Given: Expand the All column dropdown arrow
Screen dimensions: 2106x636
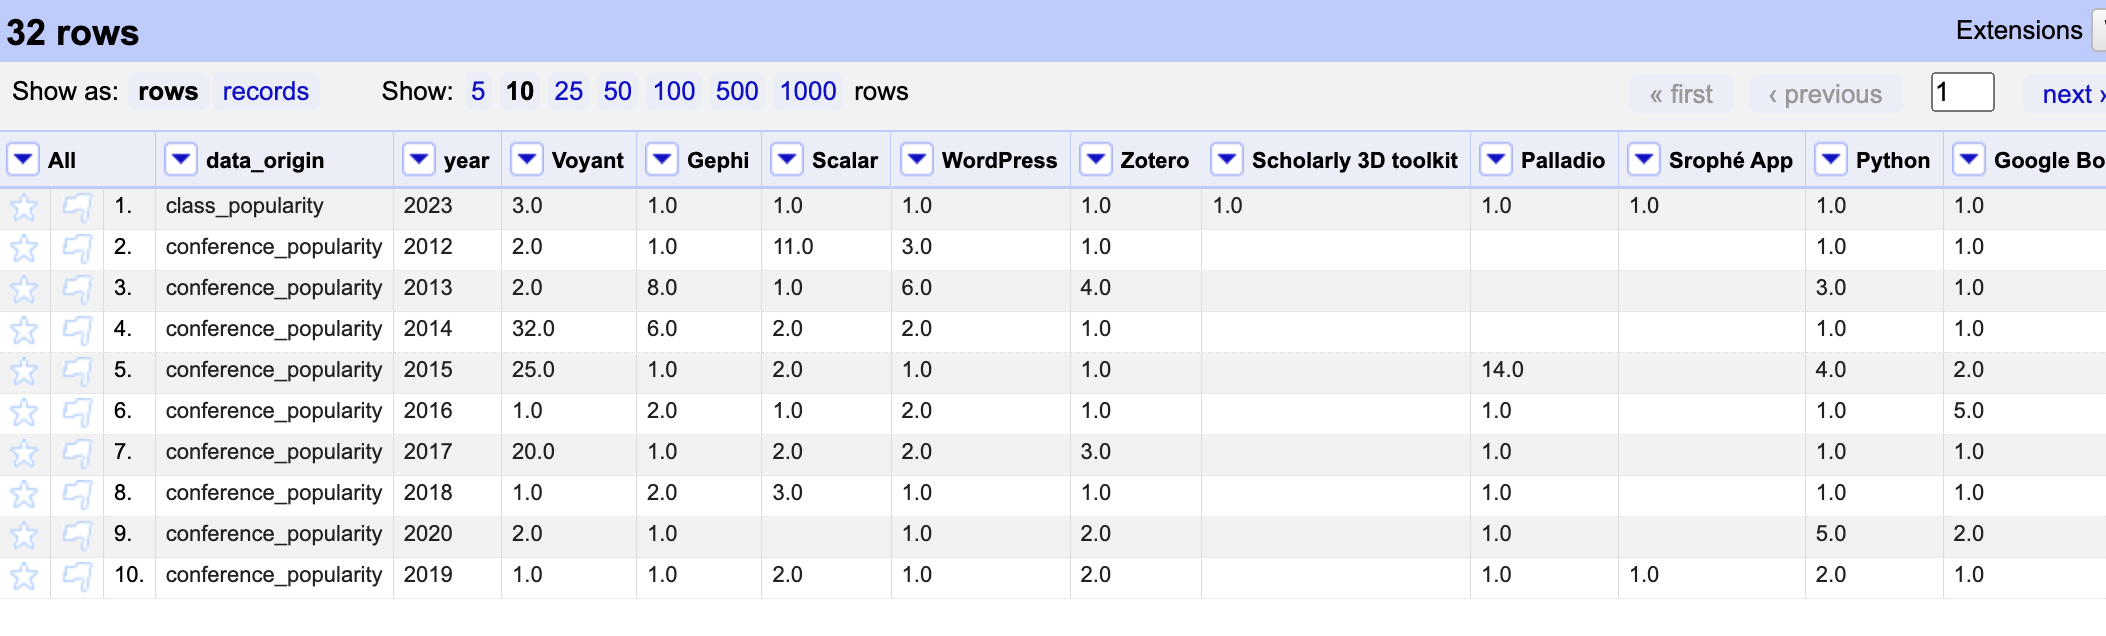Looking at the screenshot, I should click(x=24, y=160).
